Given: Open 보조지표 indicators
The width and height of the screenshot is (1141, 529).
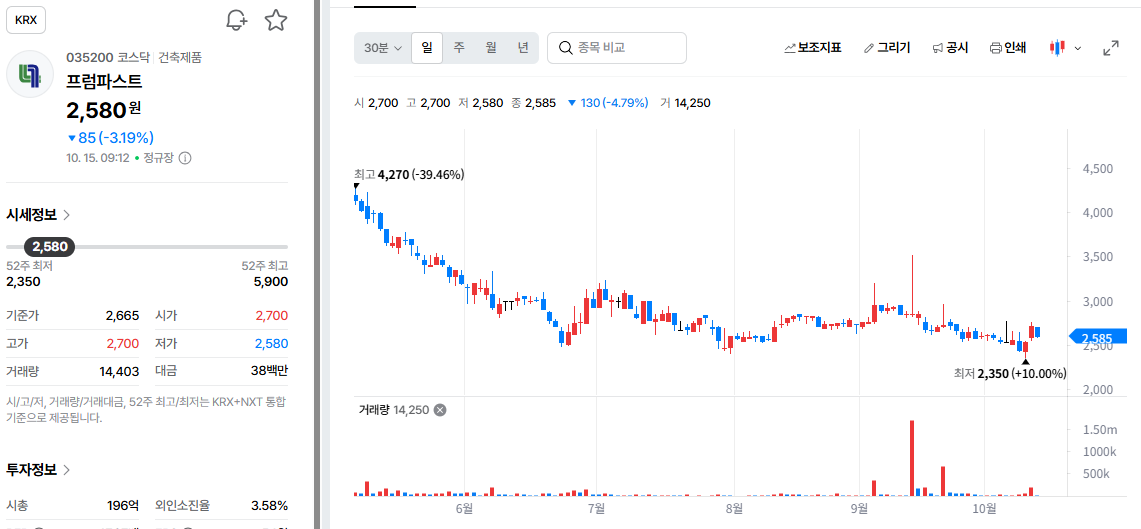Looking at the screenshot, I should tap(812, 48).
